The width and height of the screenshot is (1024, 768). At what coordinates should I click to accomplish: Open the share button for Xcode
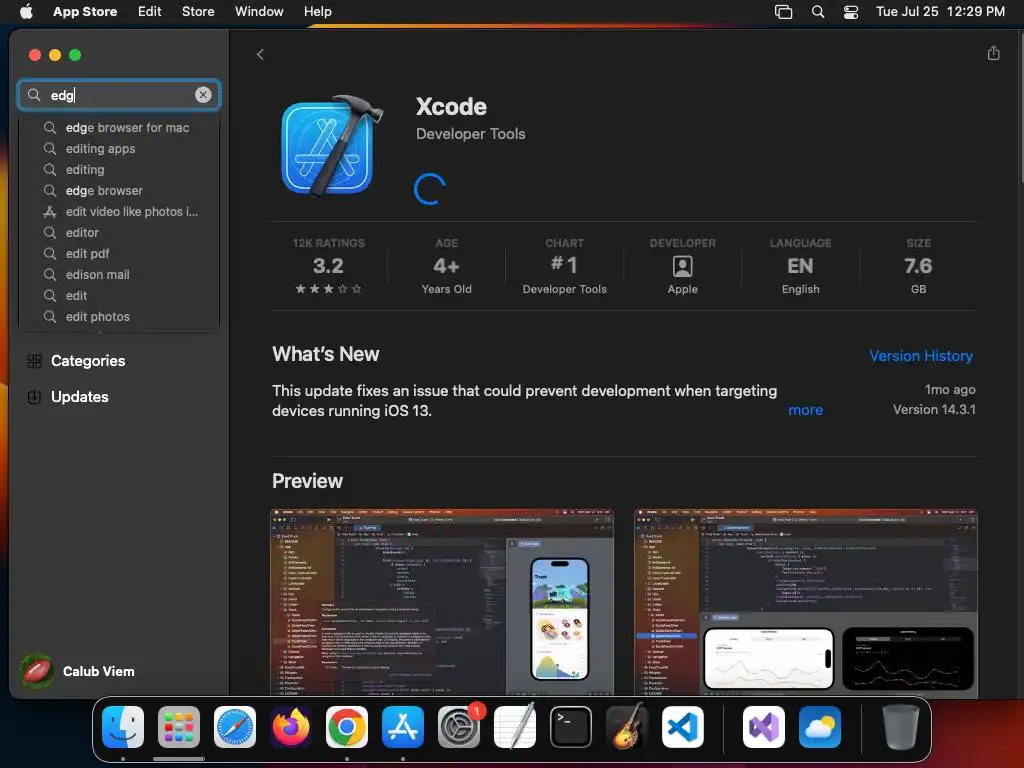tap(993, 53)
